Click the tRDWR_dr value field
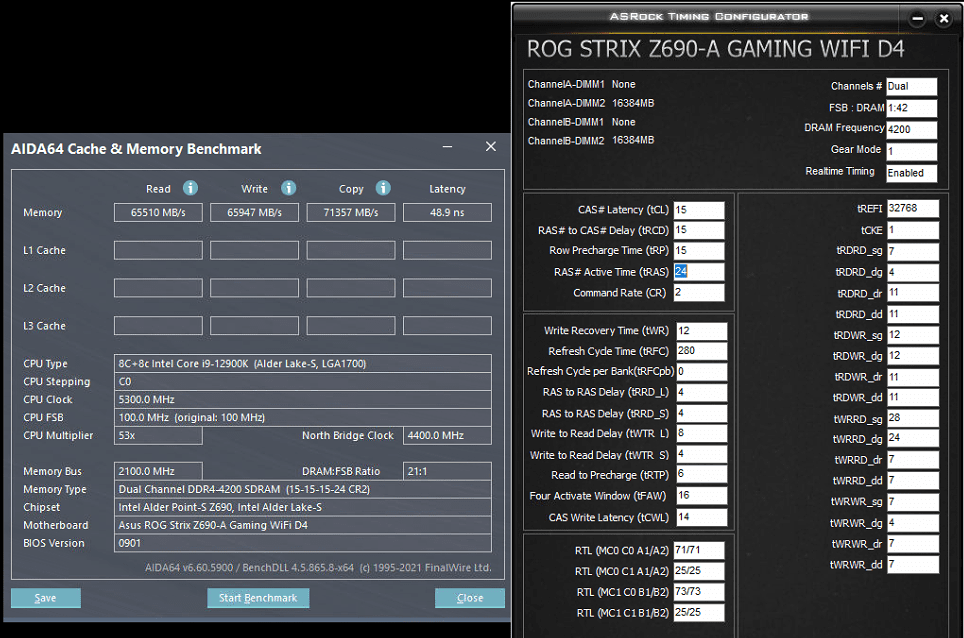This screenshot has height=638, width=964. point(913,377)
